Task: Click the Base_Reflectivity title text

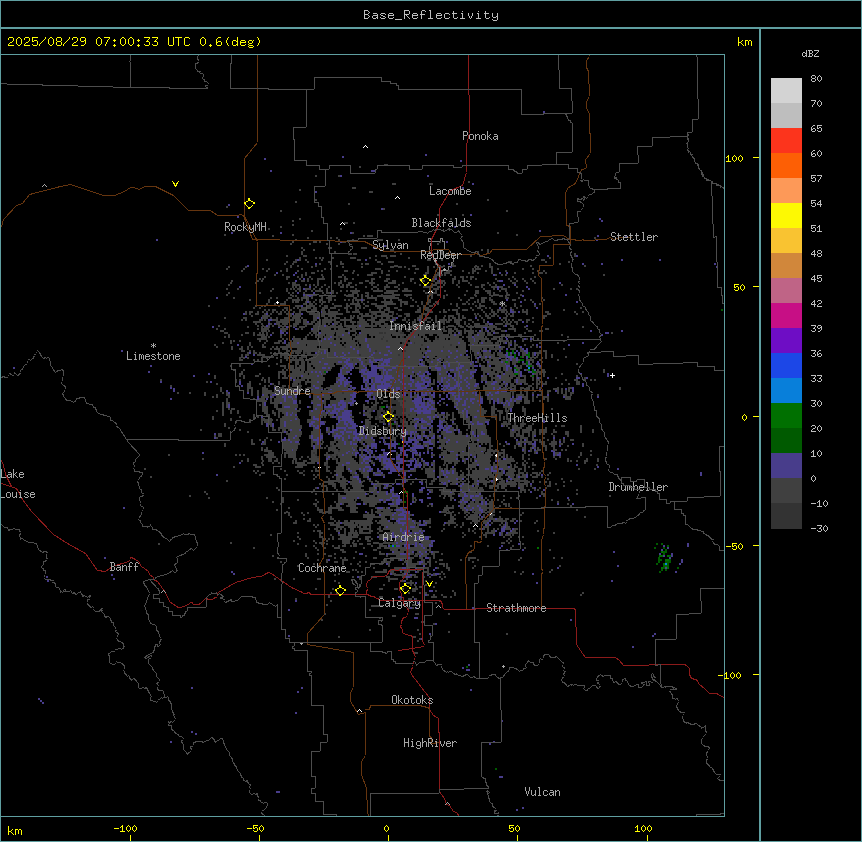Action: coord(431,15)
